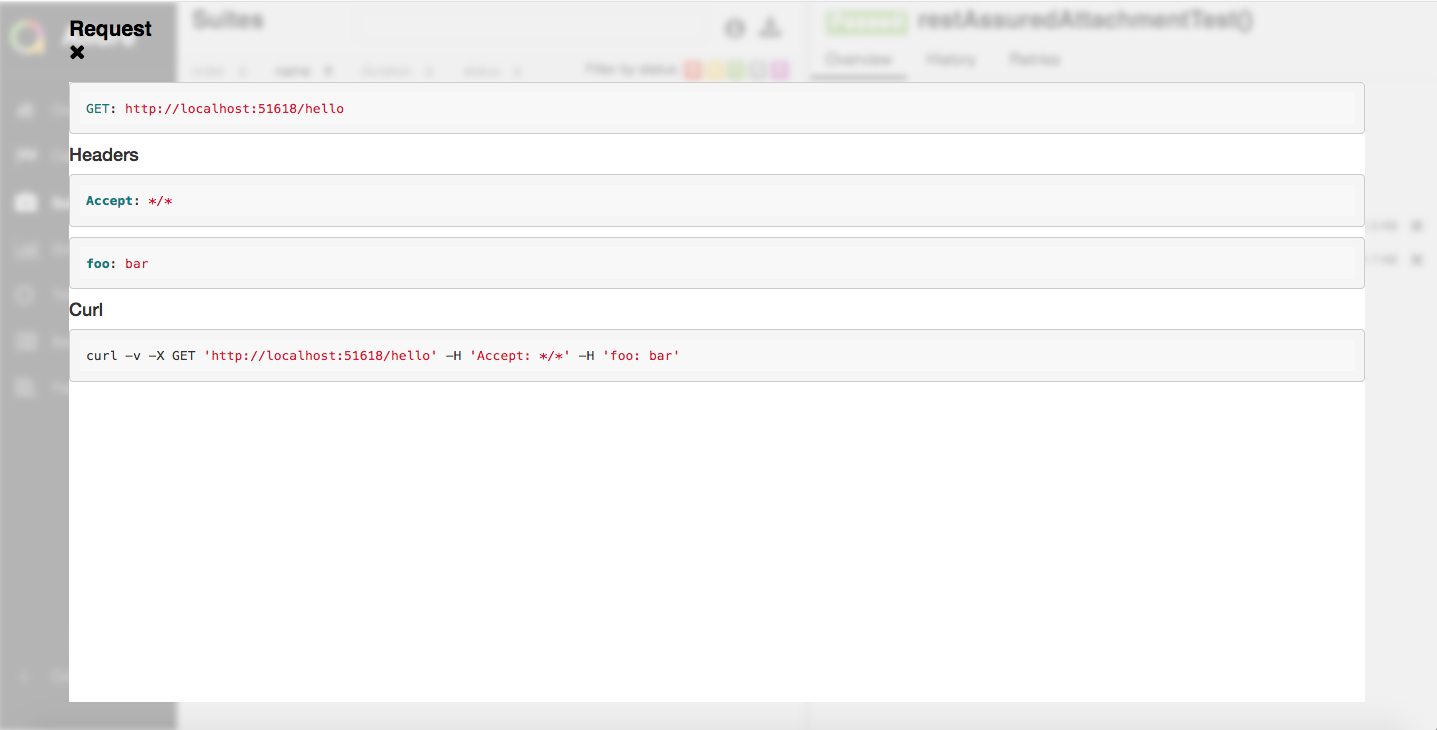Switch to the Overview tab behind modal
The image size is (1437, 730).
[858, 60]
